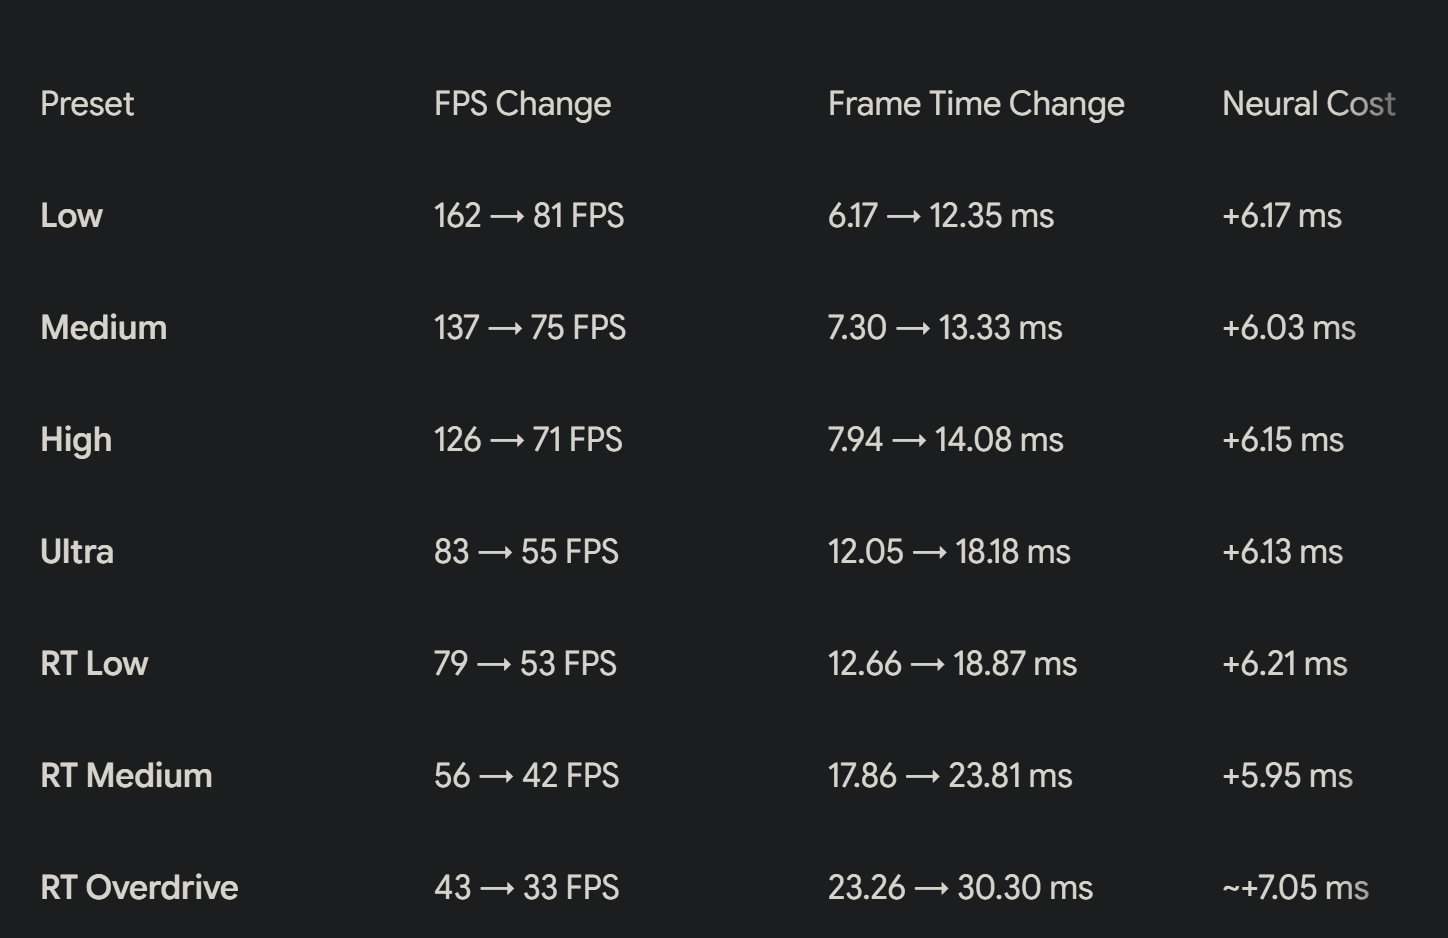Click the RT Low preset label
This screenshot has height=938, width=1448.
[x=94, y=664]
